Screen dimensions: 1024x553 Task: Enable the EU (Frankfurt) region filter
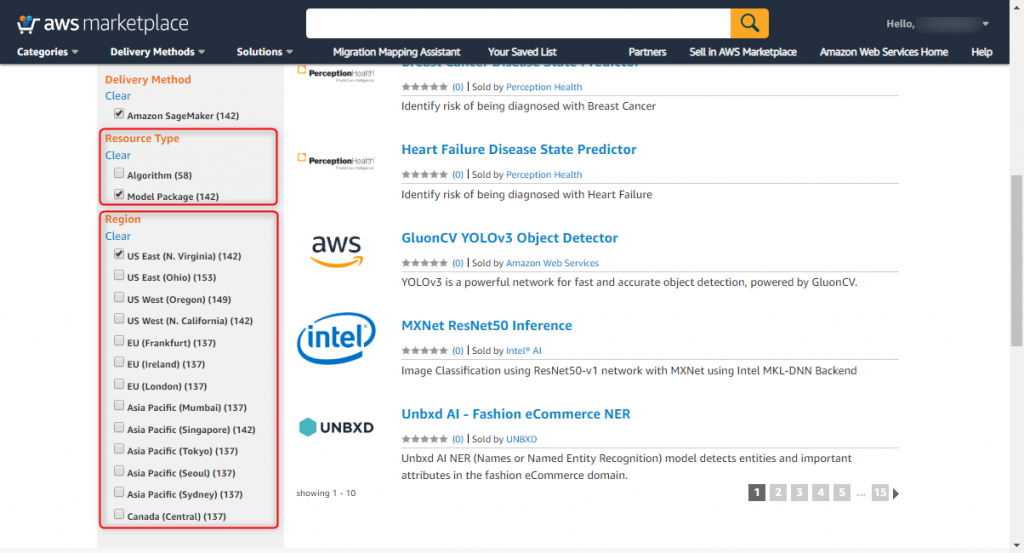[119, 341]
